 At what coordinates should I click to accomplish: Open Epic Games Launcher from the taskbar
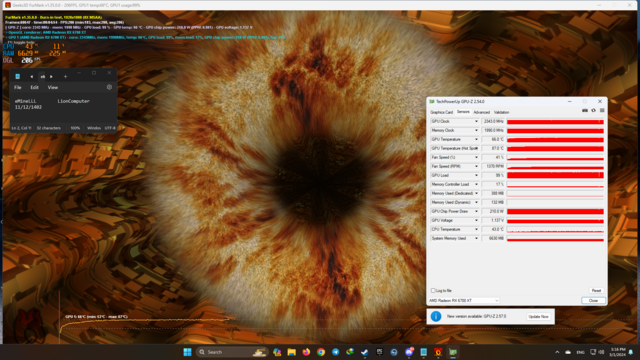tap(379, 352)
